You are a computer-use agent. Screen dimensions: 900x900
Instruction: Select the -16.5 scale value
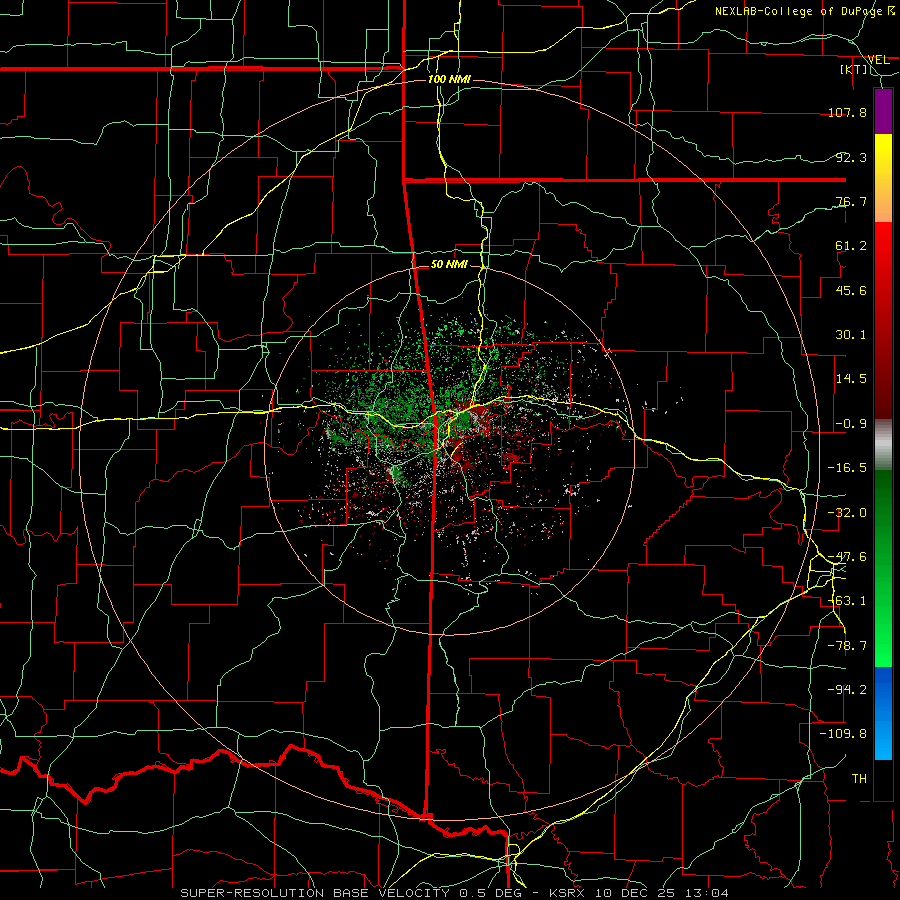848,468
